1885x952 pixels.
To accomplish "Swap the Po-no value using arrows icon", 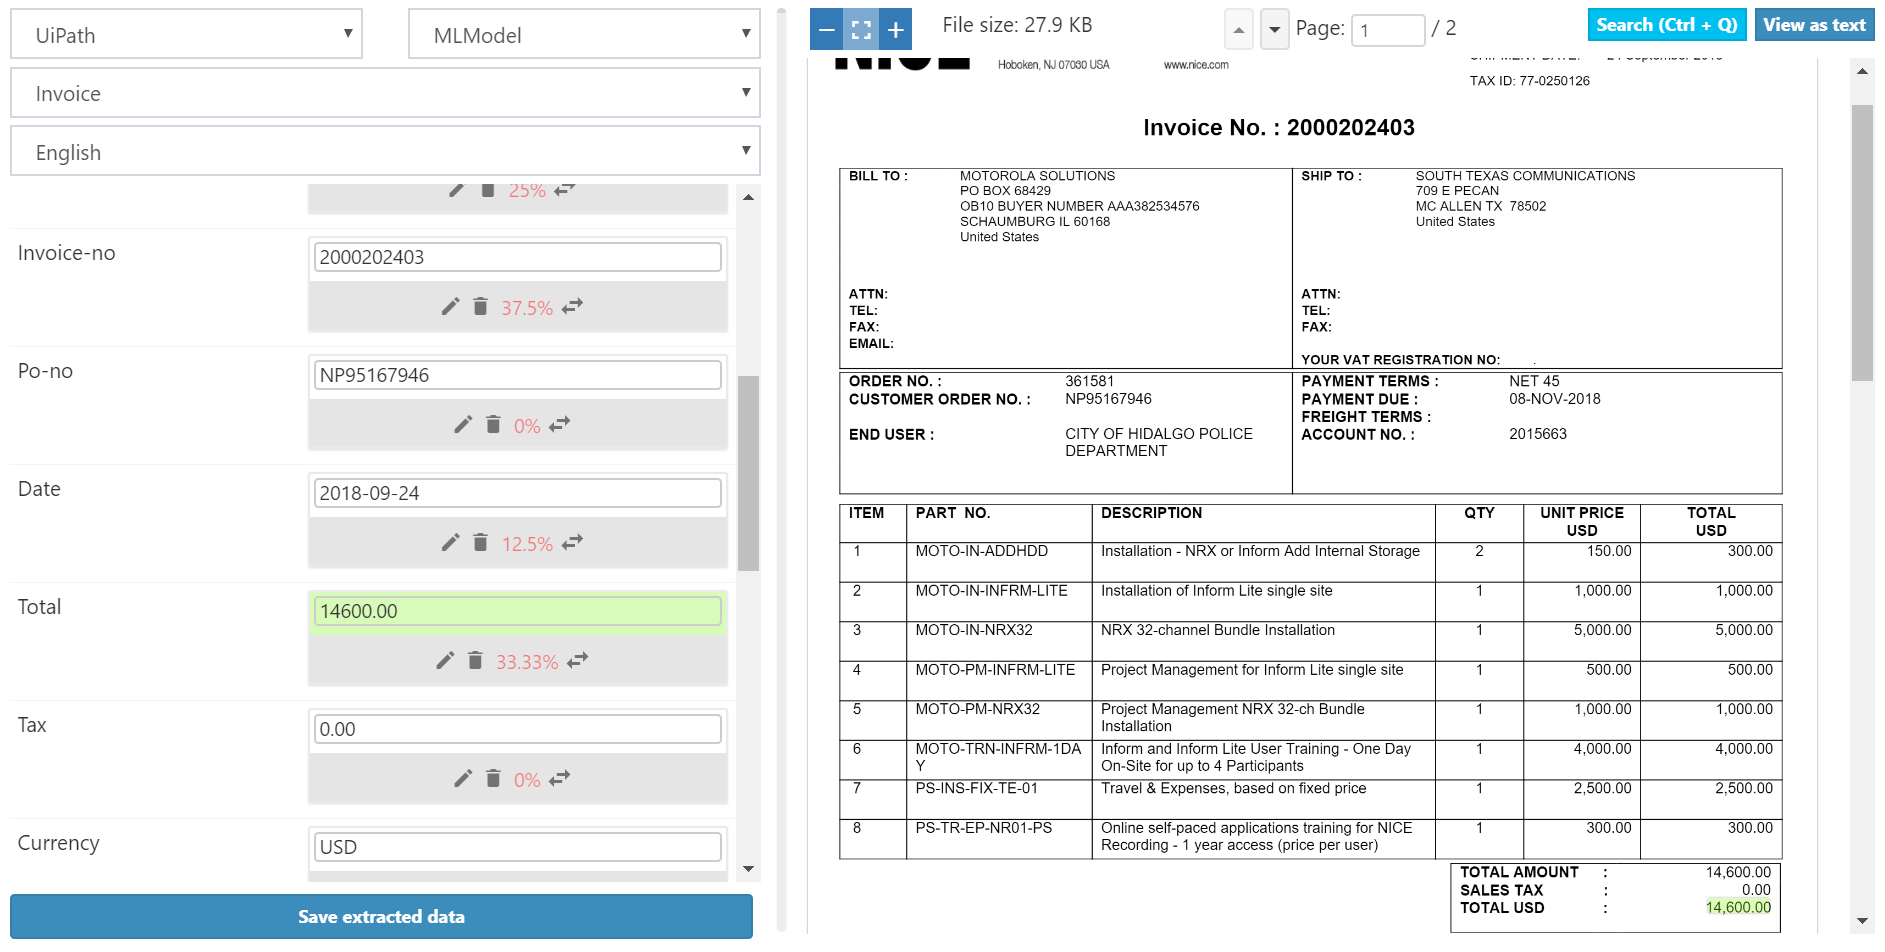I will tap(560, 424).
